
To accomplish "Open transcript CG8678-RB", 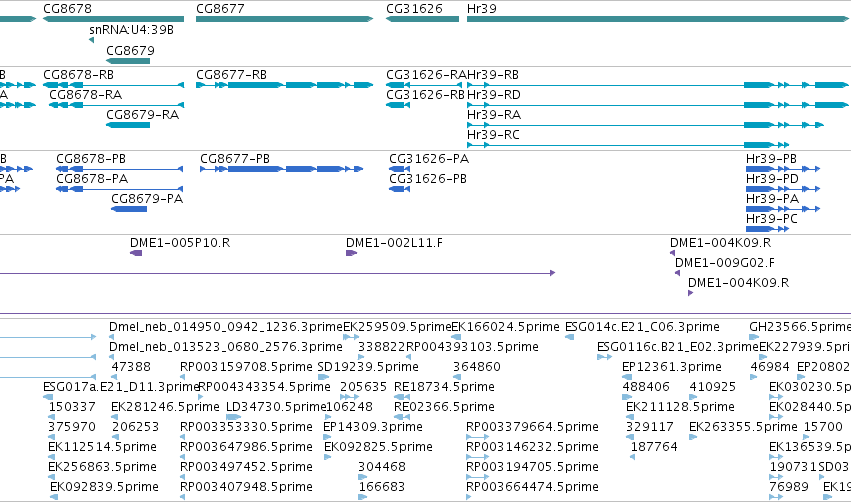I will (78, 74).
